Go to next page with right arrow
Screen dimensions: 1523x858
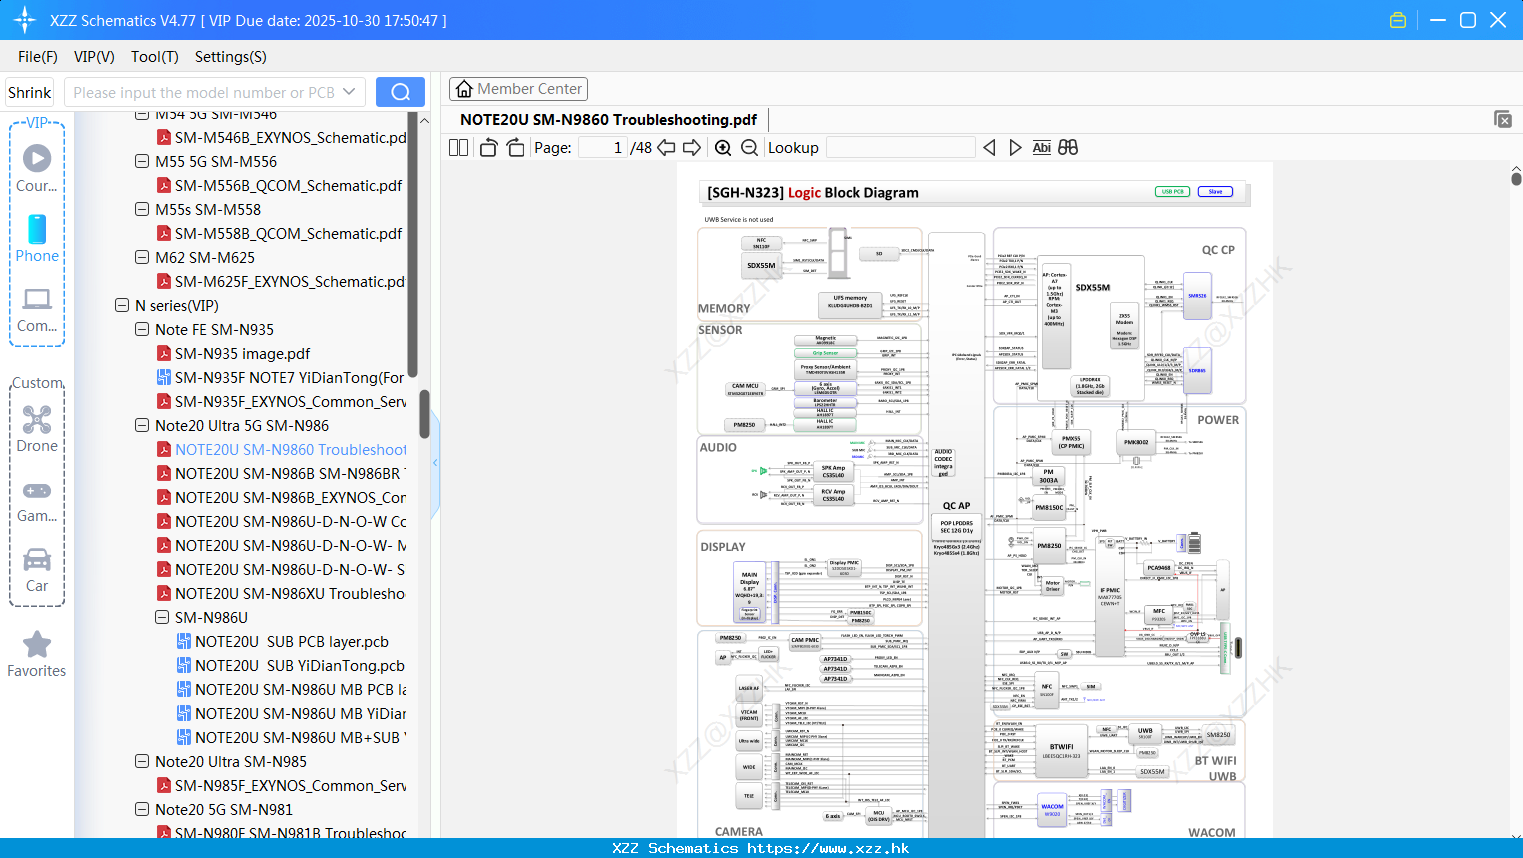(x=692, y=147)
